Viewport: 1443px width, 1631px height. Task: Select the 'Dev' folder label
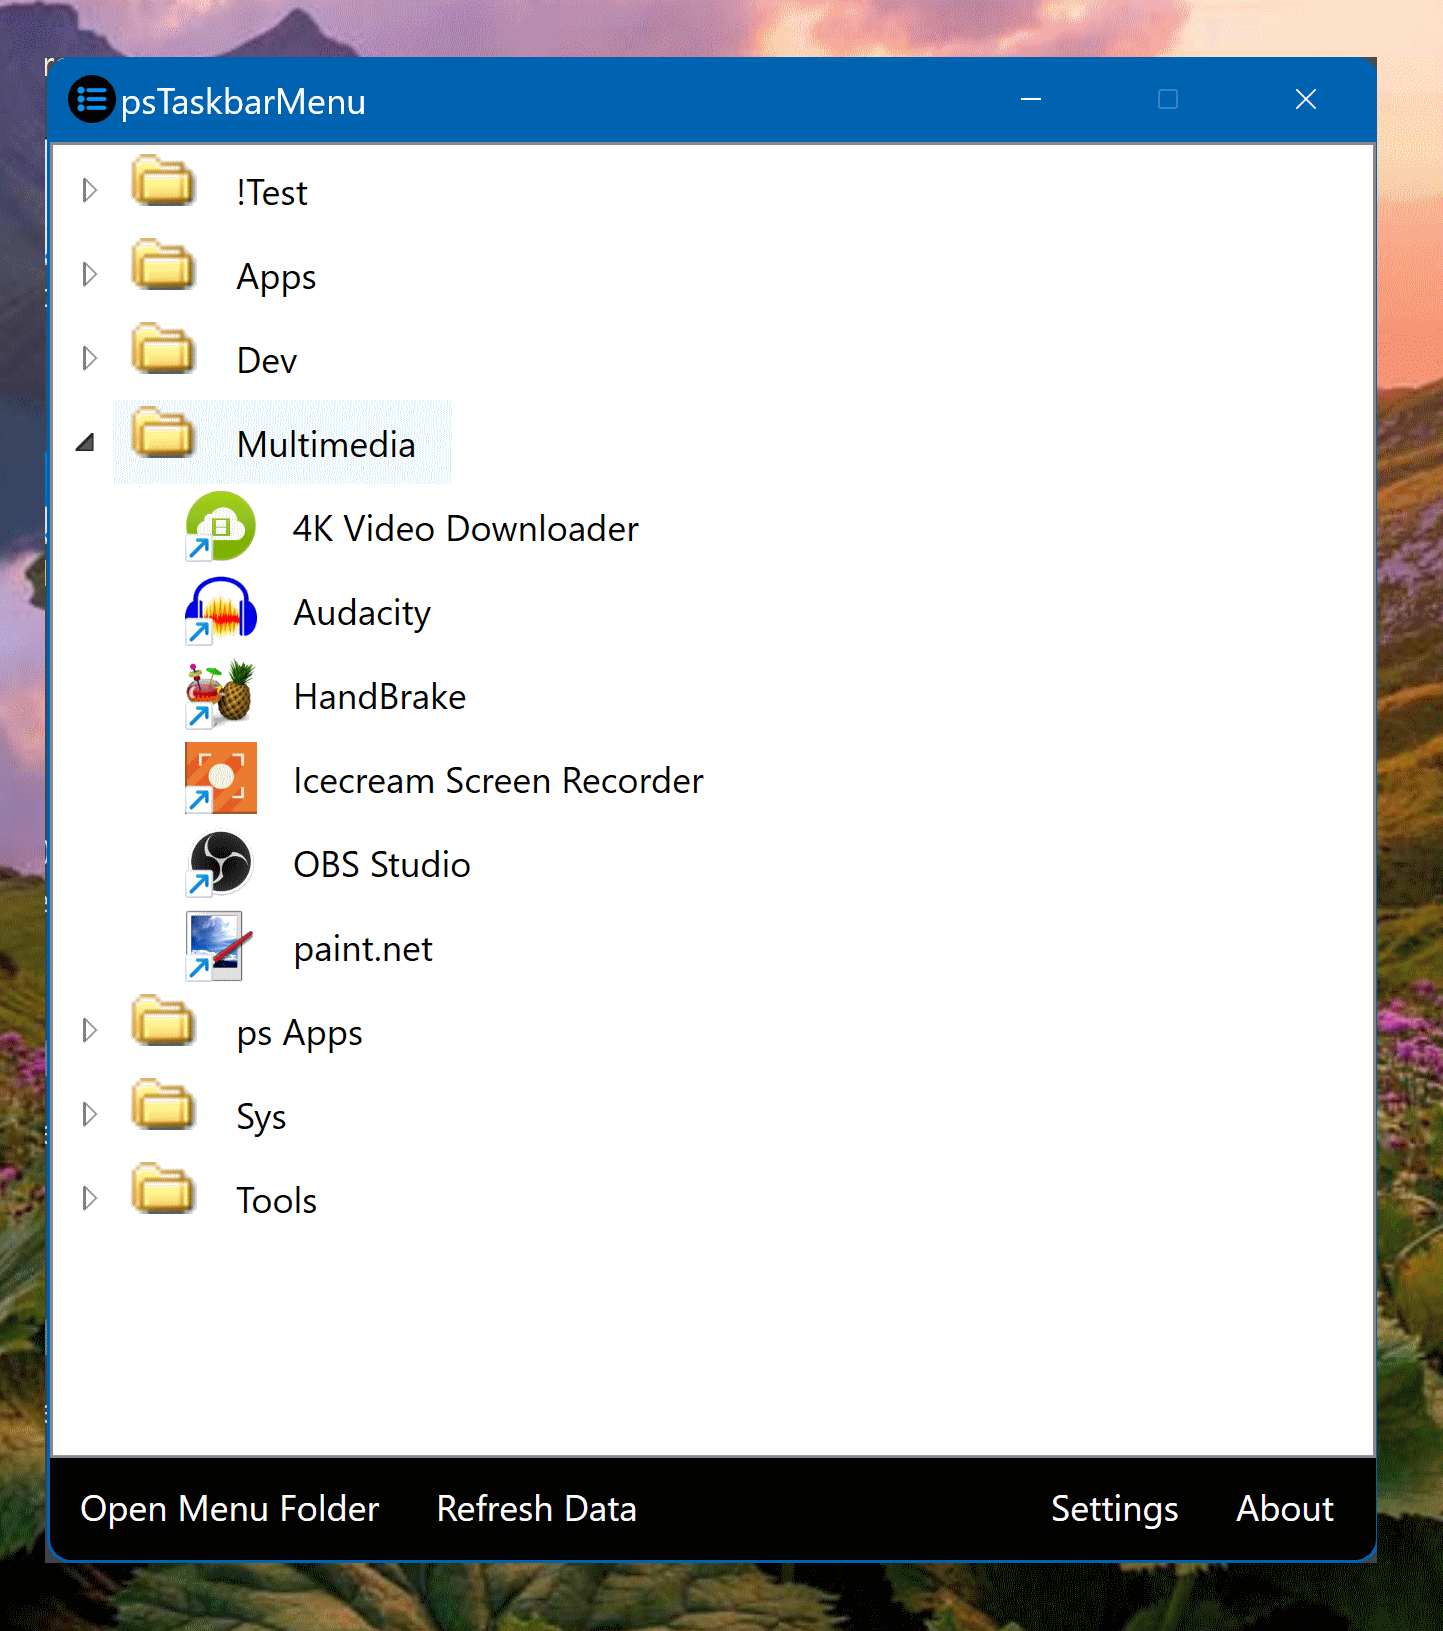coord(267,360)
